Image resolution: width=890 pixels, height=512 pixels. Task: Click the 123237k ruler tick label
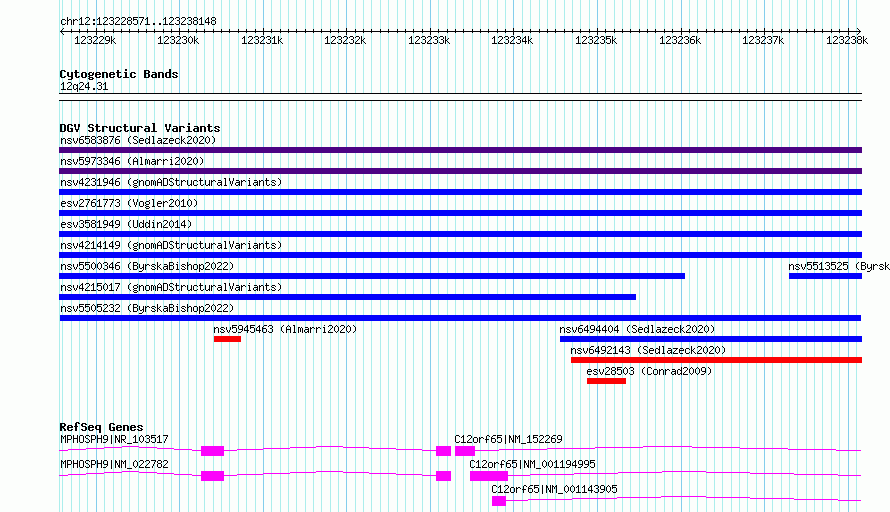(x=763, y=40)
